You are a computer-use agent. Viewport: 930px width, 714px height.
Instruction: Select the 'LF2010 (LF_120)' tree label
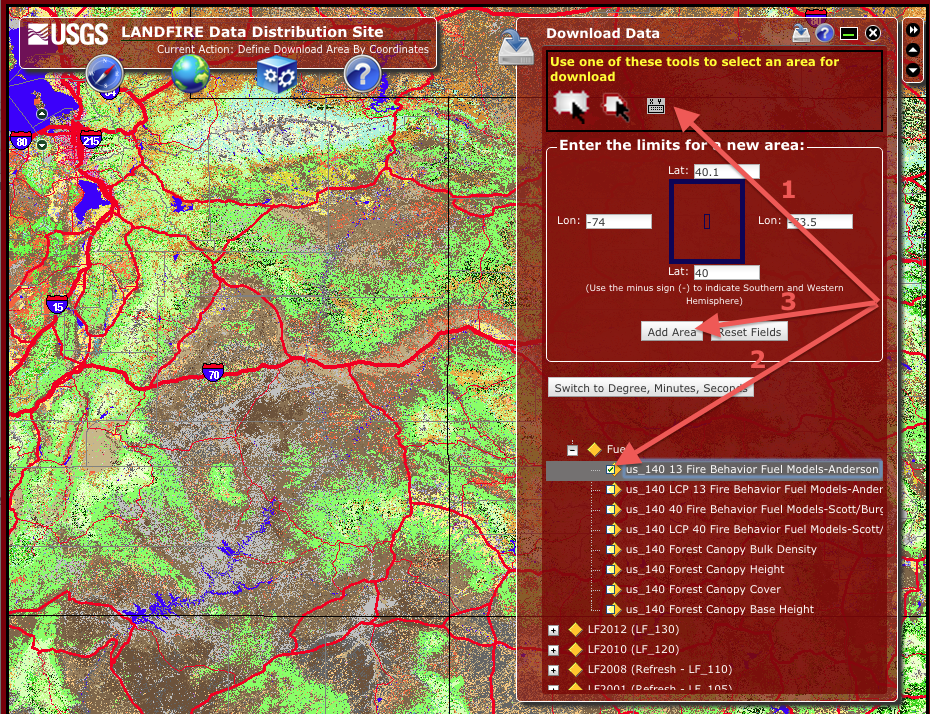click(x=633, y=649)
